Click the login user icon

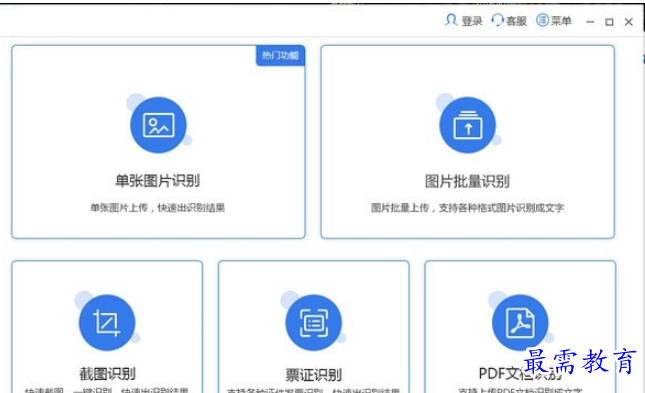click(x=451, y=20)
